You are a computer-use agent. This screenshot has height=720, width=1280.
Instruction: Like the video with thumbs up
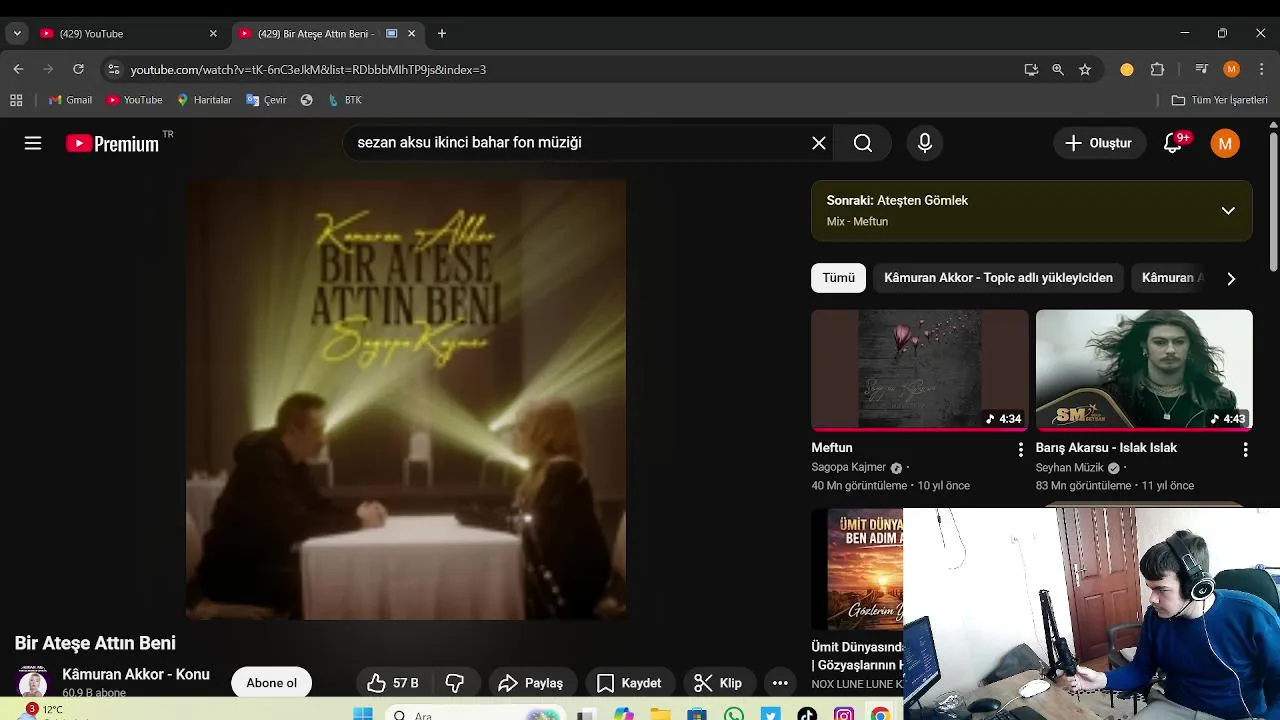392,683
